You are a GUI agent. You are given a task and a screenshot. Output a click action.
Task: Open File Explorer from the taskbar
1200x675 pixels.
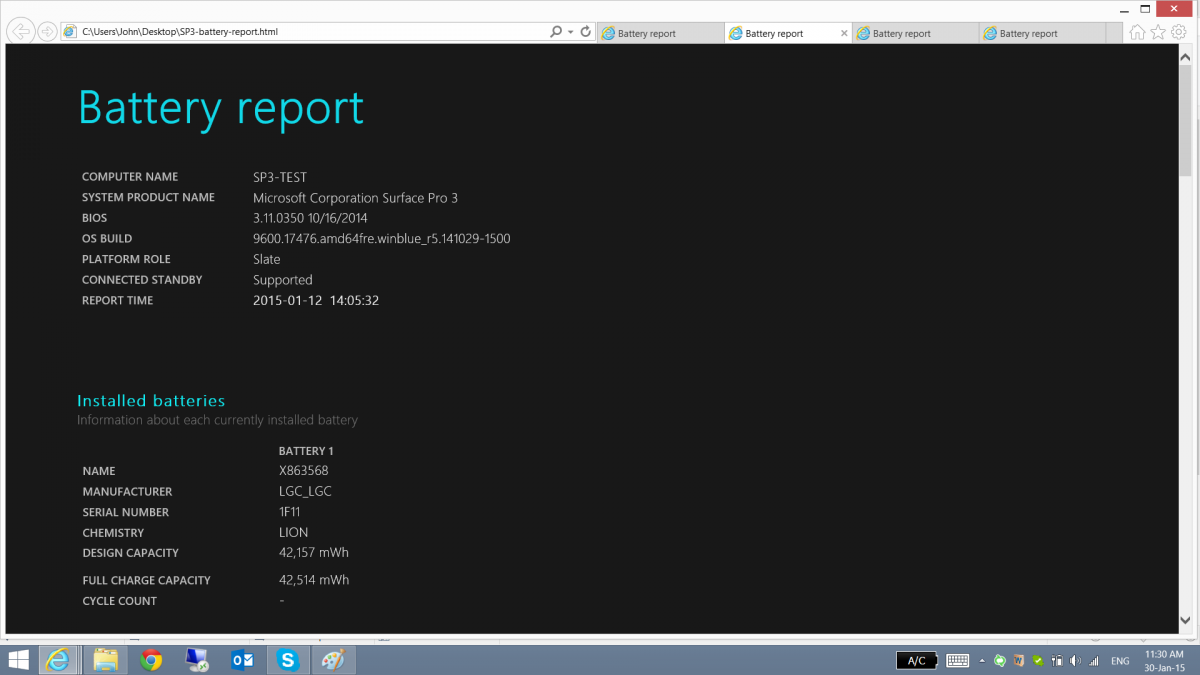click(105, 660)
